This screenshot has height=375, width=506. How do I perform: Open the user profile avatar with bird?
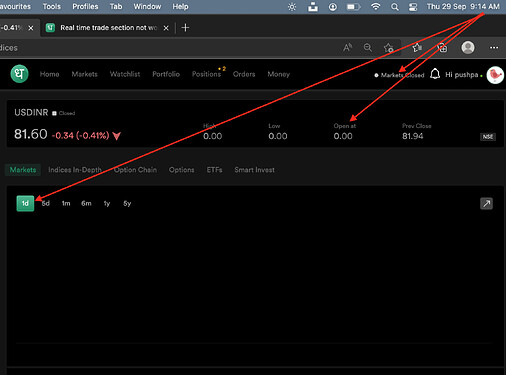coord(495,75)
